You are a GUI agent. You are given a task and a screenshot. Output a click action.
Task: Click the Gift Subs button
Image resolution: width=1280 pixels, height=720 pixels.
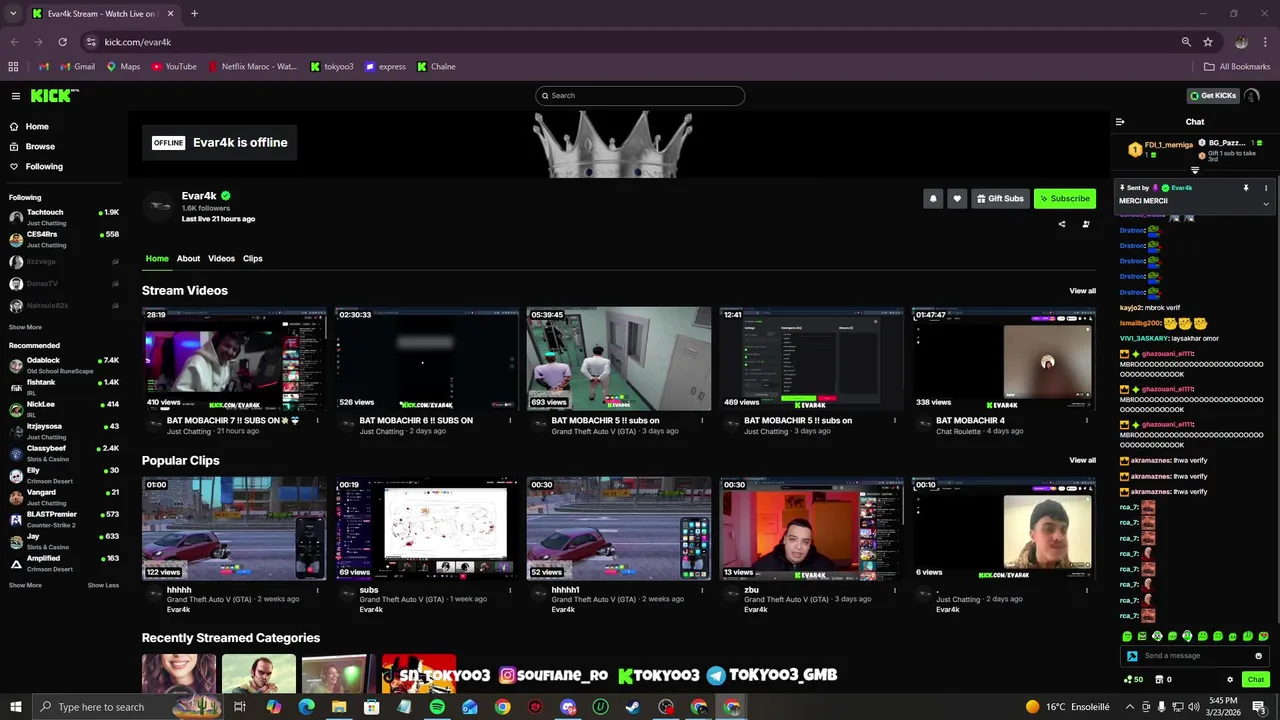point(1000,198)
